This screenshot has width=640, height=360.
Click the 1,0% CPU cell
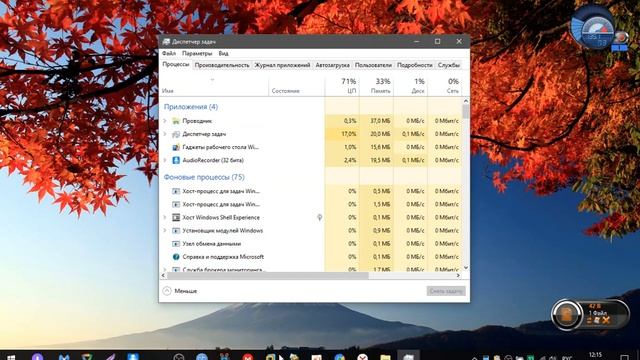[x=342, y=147]
